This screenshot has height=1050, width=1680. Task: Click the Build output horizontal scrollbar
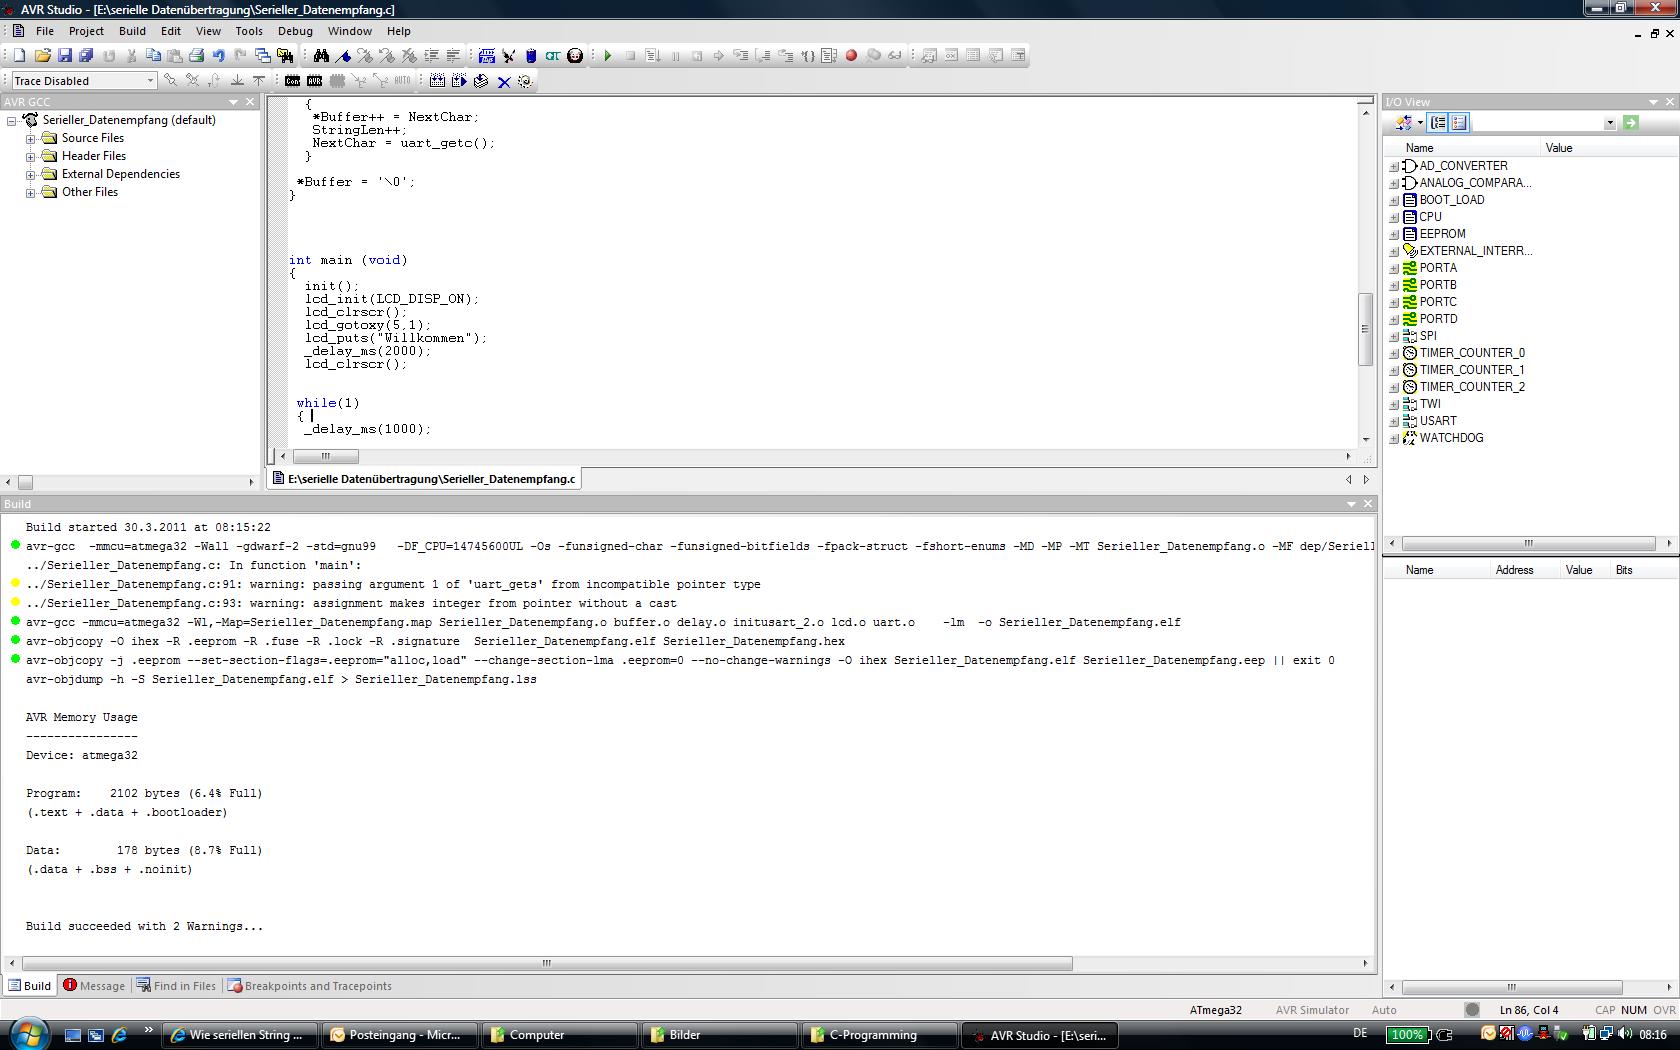click(547, 964)
